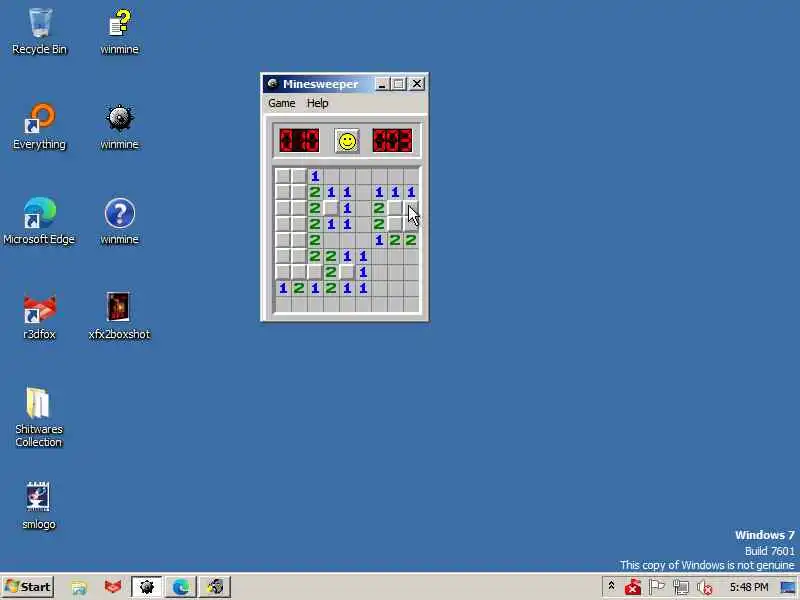Click the Minesweeper title bar mine icon

272,84
